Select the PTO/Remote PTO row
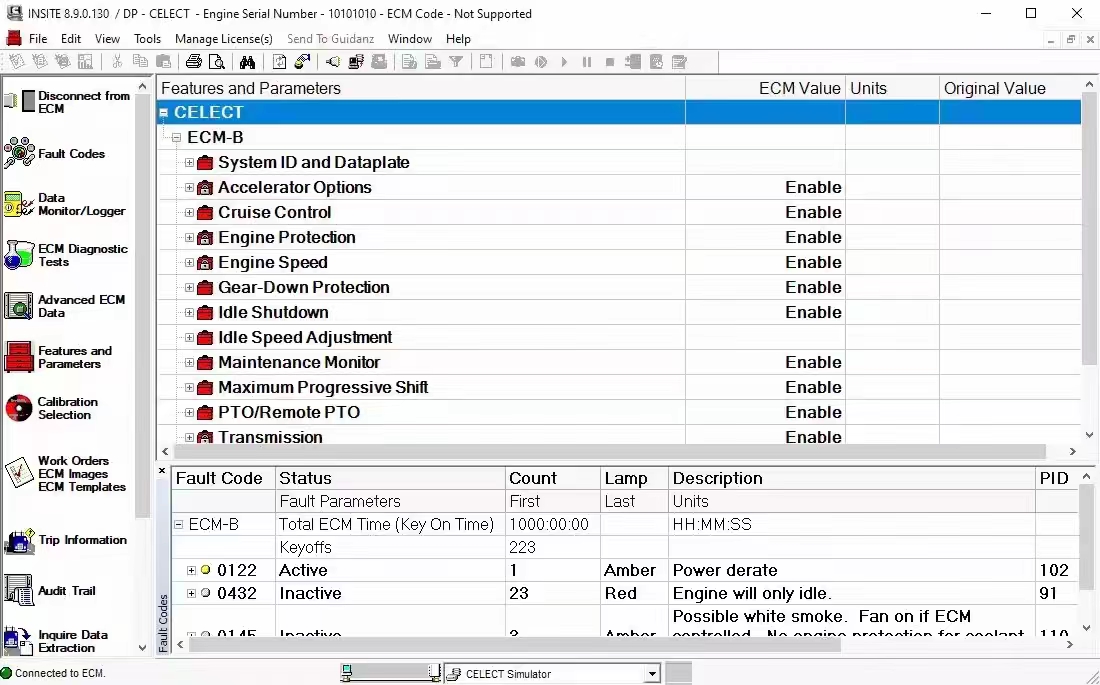1100x685 pixels. coord(619,412)
